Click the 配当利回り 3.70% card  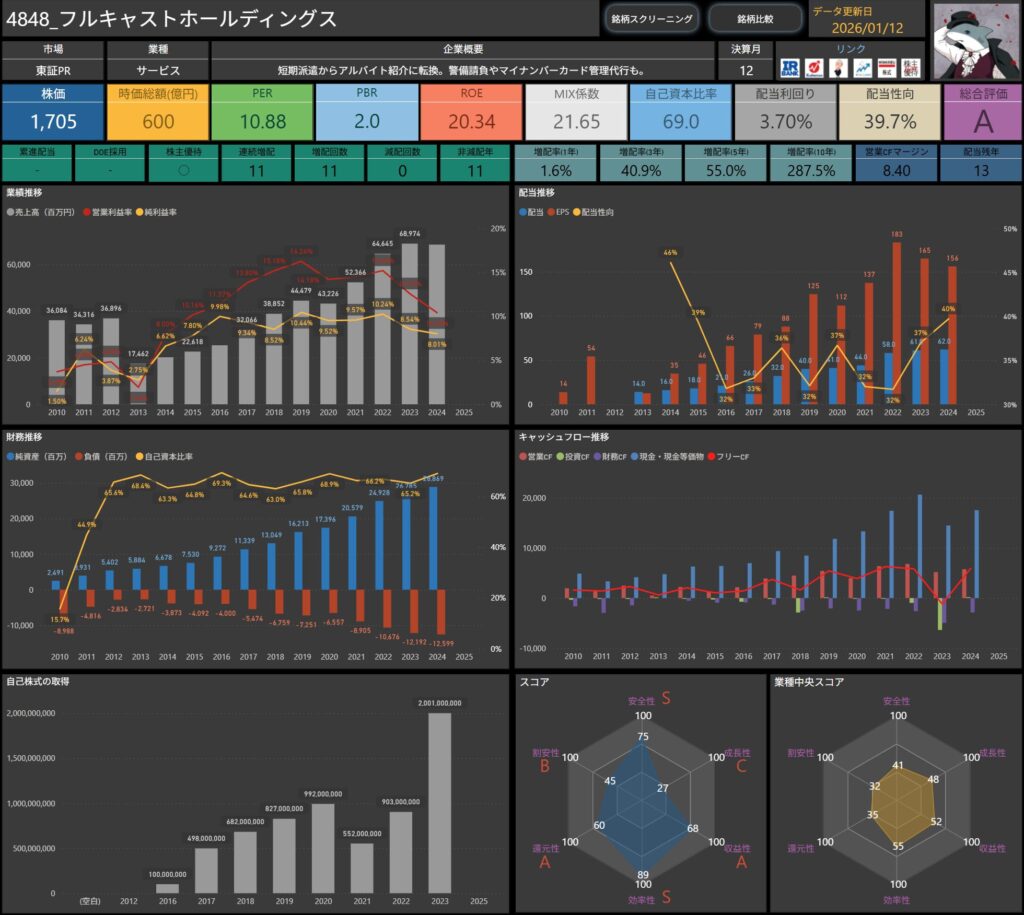[x=784, y=112]
